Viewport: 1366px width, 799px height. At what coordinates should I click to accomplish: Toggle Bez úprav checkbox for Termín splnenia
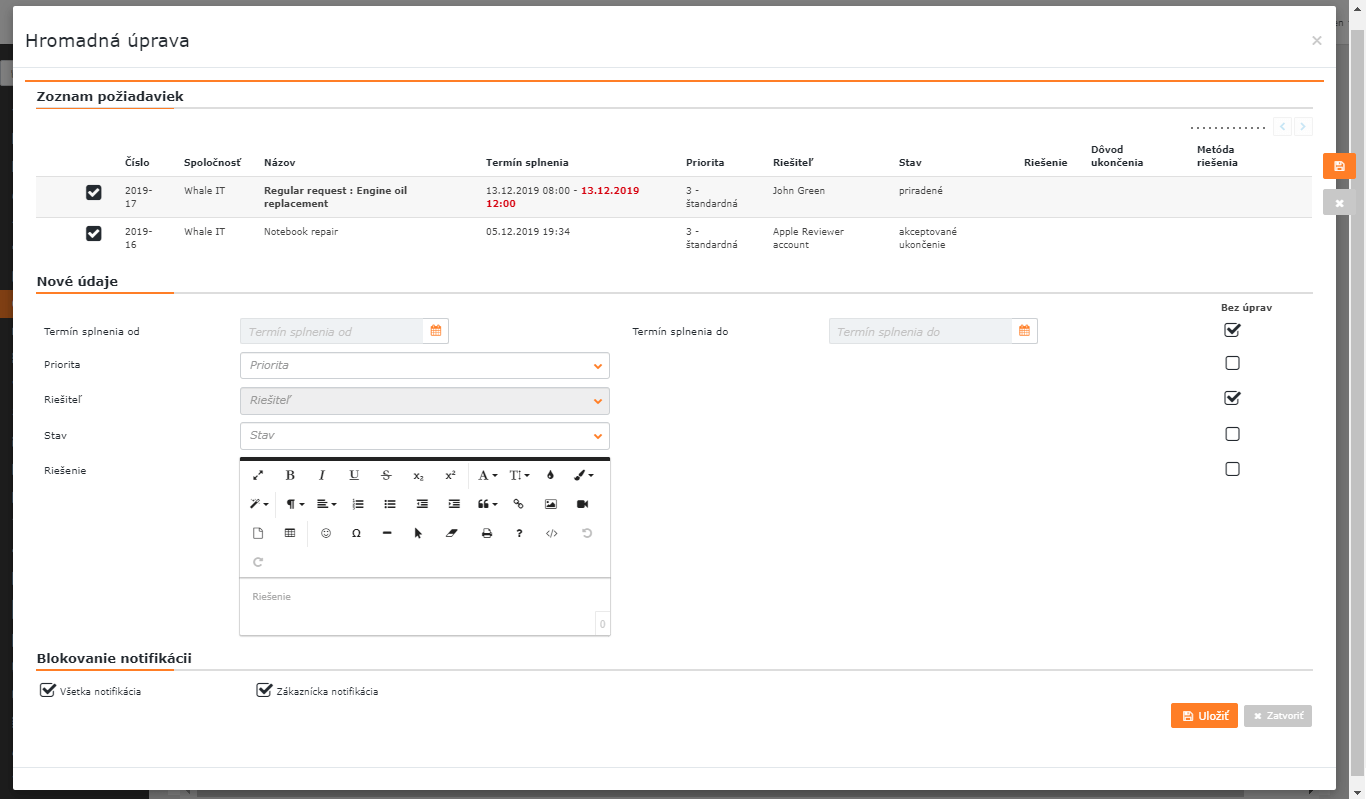[x=1232, y=330]
